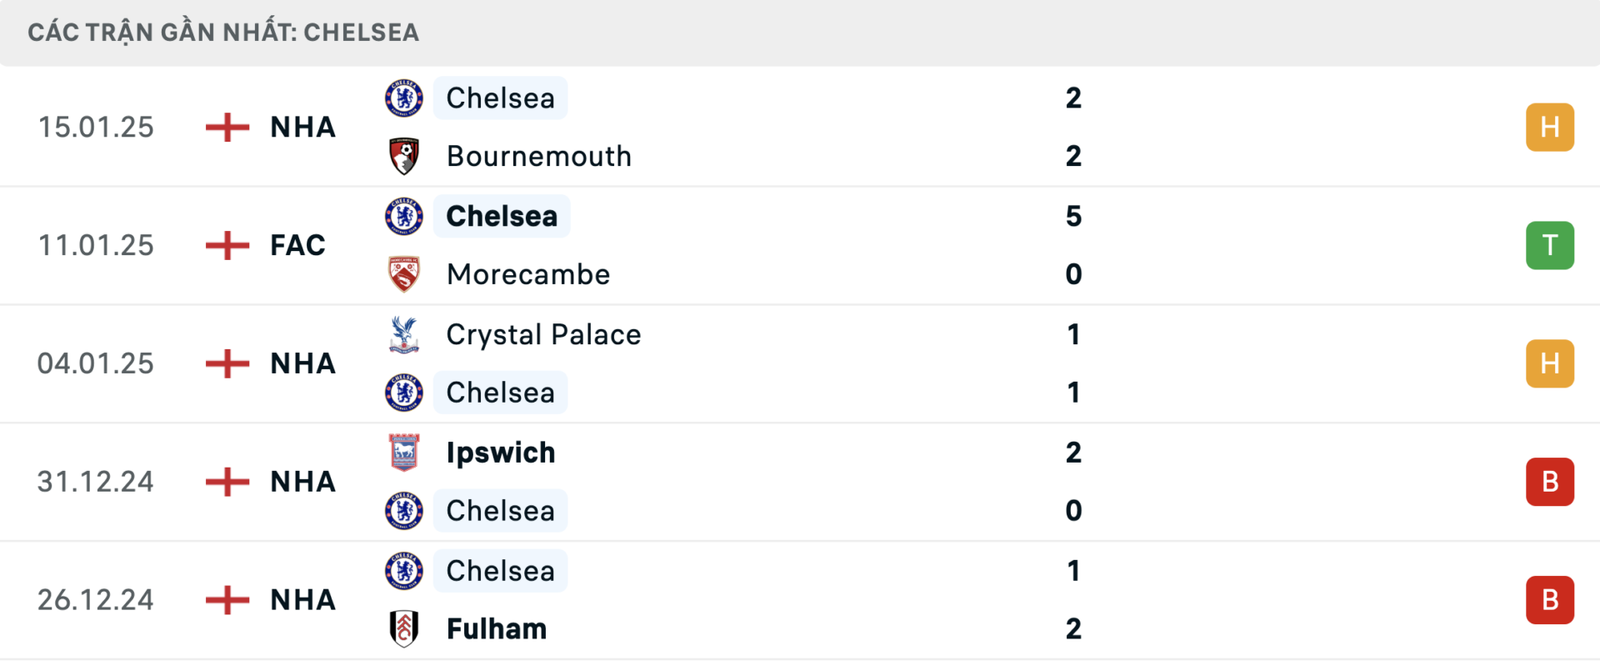Click England flag beside FAC

[x=227, y=245]
